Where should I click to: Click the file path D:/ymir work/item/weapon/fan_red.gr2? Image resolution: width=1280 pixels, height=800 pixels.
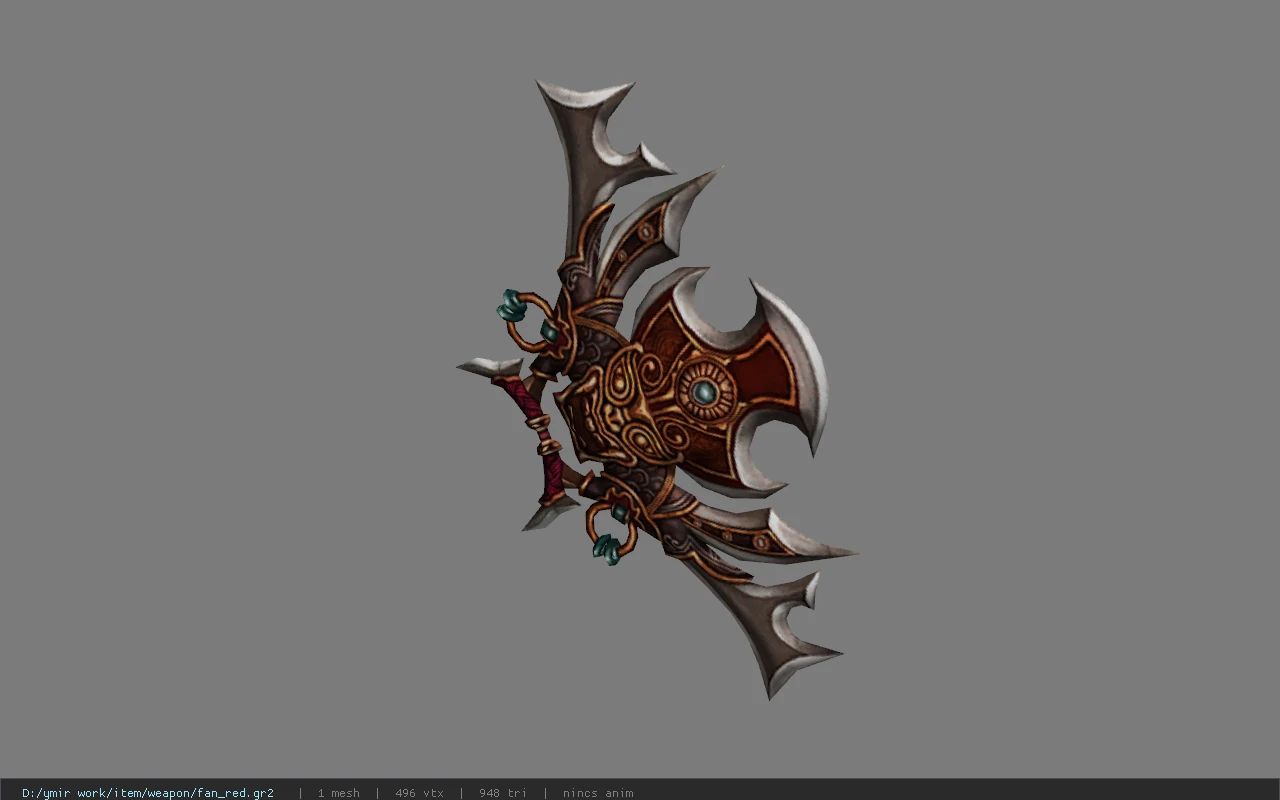(x=148, y=793)
